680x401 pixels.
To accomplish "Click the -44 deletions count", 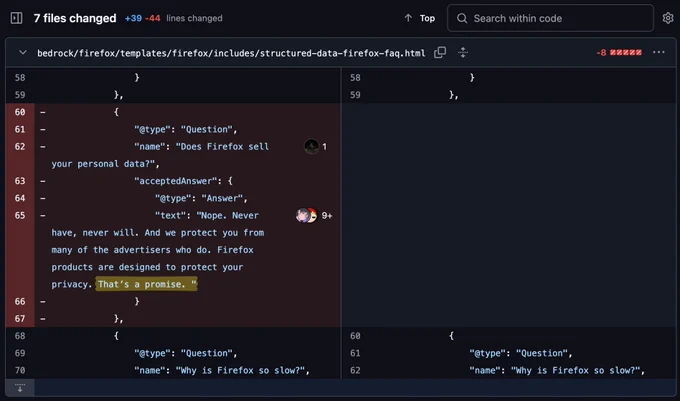I will [x=153, y=18].
